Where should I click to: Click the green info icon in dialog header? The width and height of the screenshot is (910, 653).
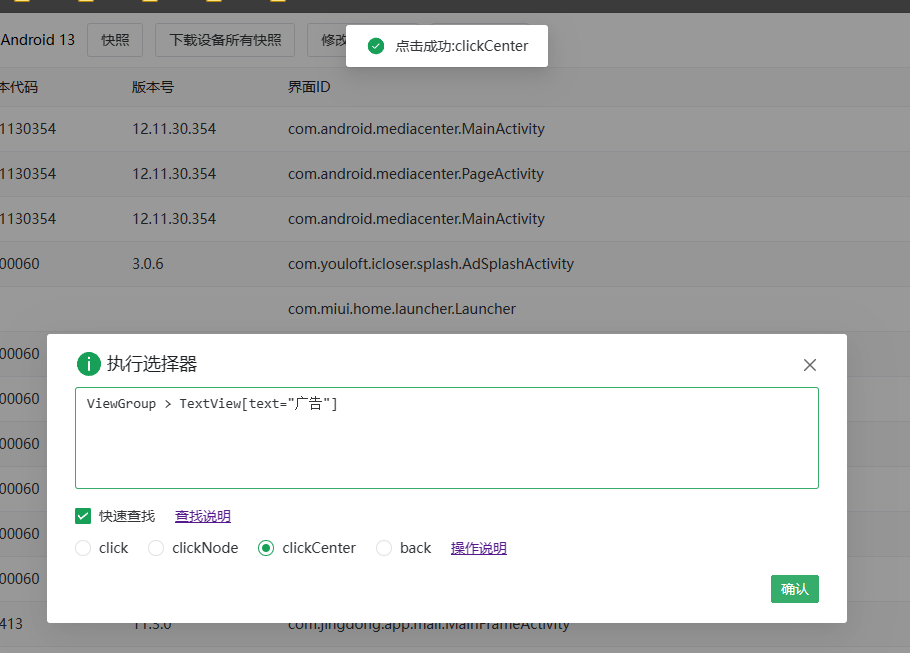[89, 365]
